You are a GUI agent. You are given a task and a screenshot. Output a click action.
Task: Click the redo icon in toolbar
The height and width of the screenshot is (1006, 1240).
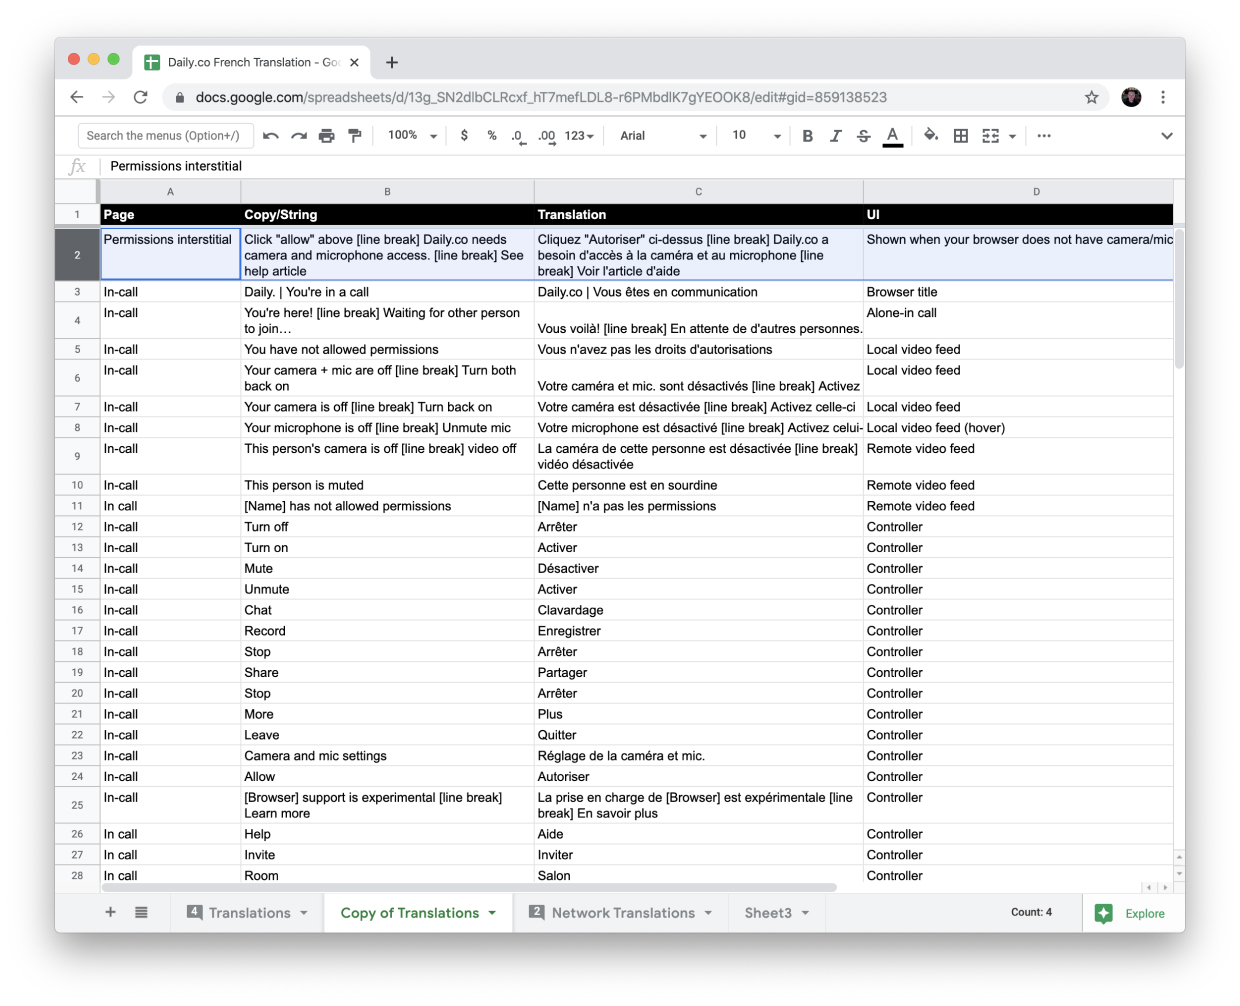(x=299, y=136)
